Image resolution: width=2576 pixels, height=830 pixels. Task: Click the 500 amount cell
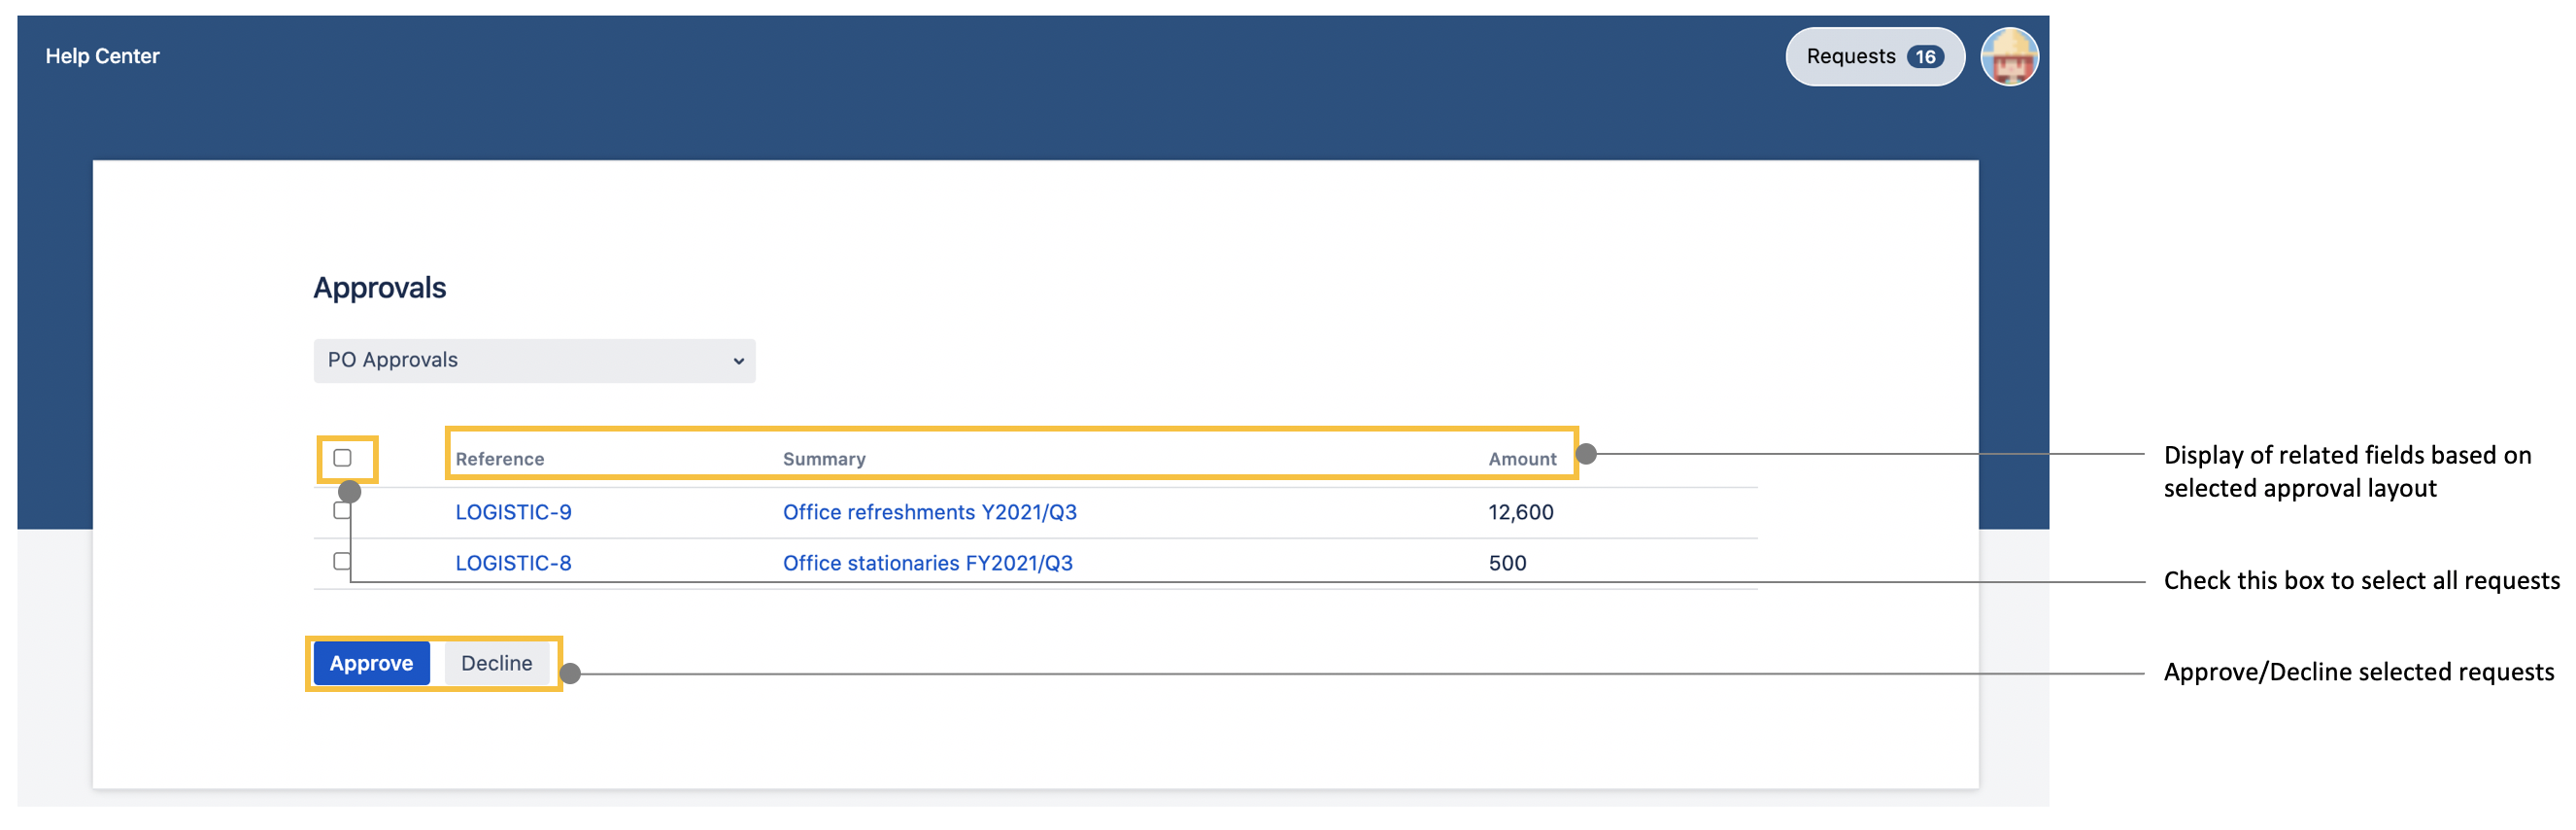pos(1507,563)
